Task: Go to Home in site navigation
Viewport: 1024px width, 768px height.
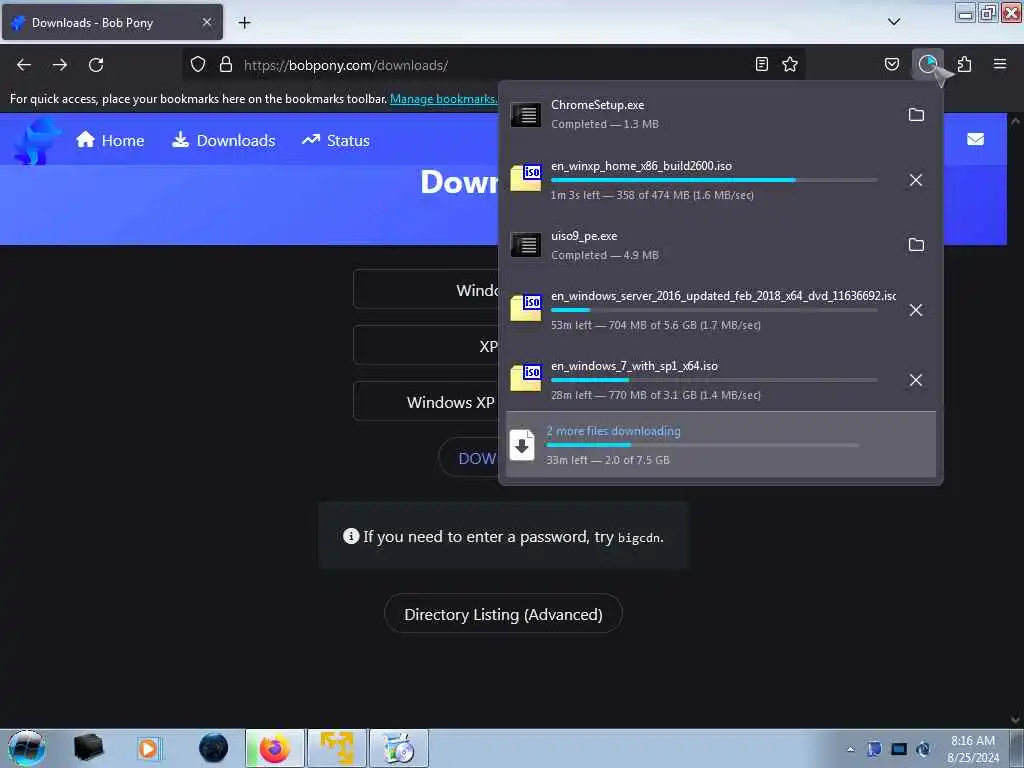Action: pos(110,140)
